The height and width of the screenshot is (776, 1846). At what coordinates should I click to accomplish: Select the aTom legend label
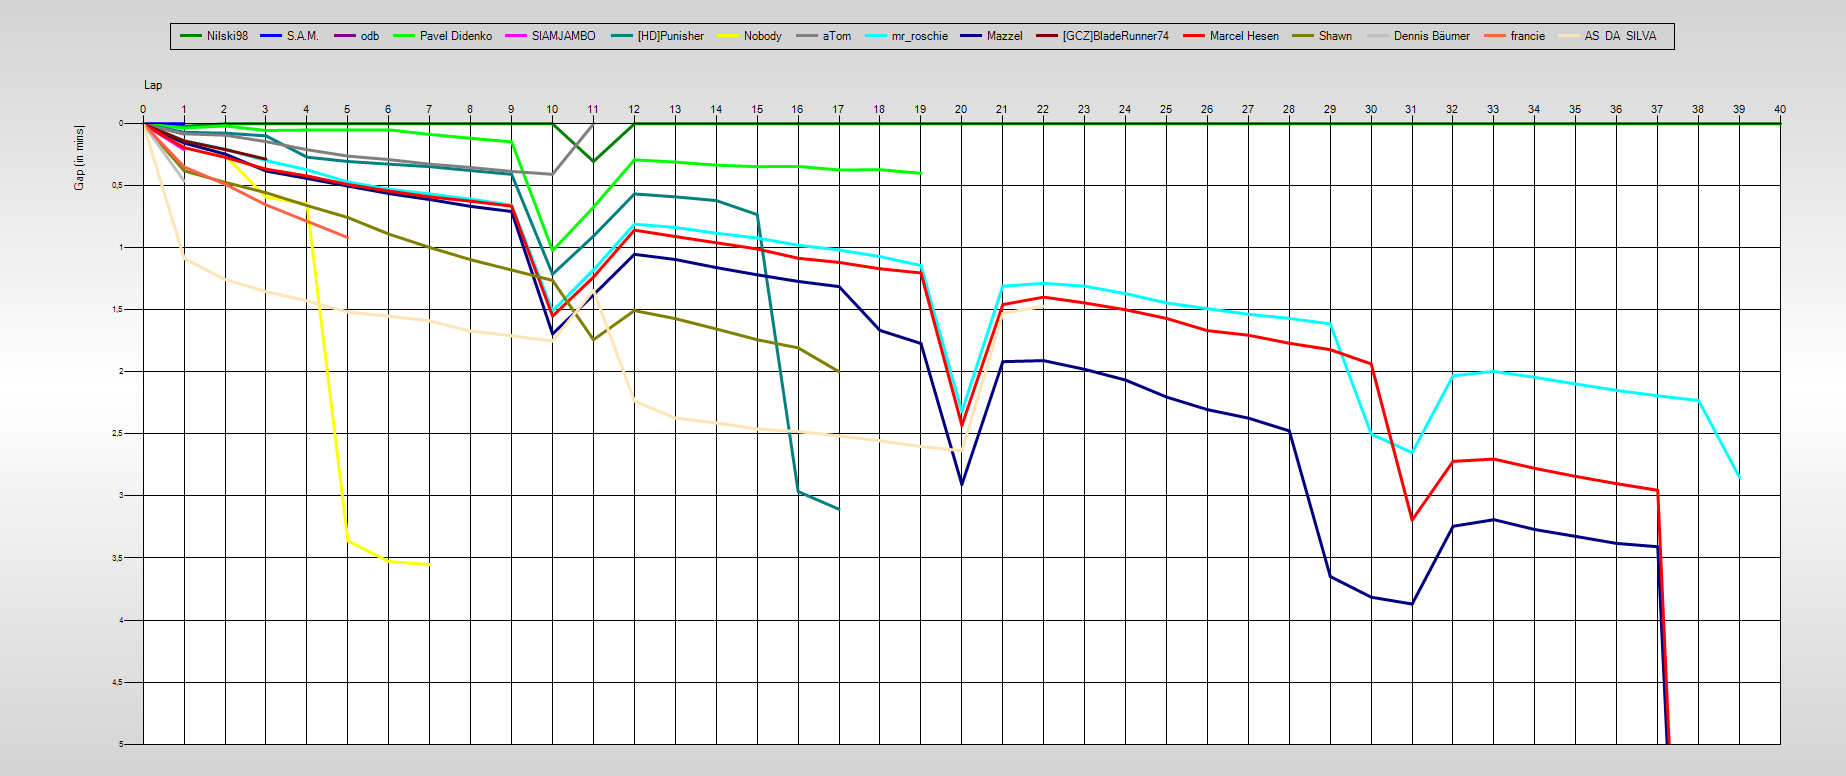[x=837, y=36]
